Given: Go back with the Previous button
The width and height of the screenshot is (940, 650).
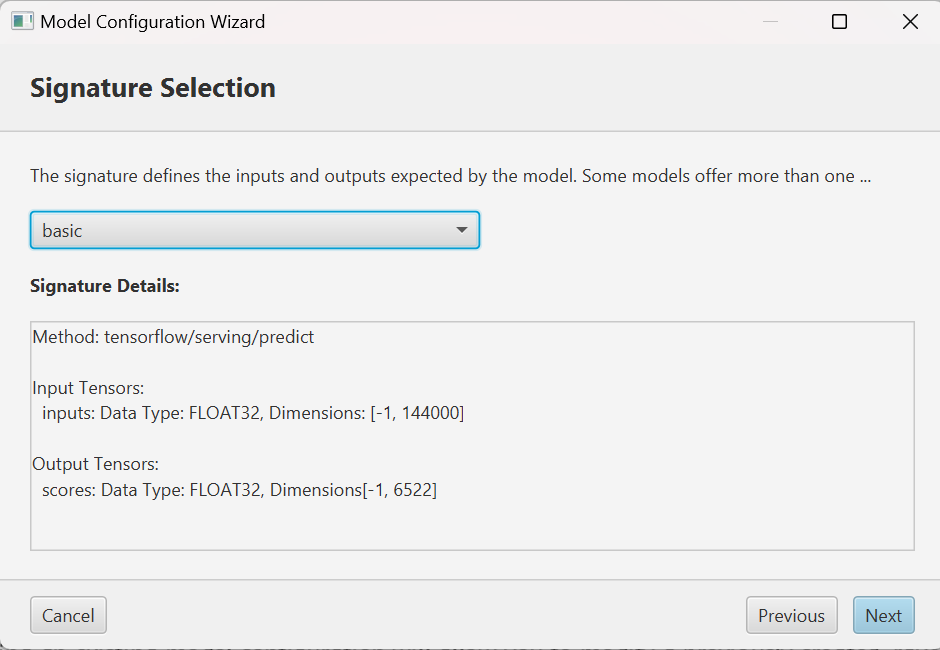Looking at the screenshot, I should pyautogui.click(x=791, y=616).
